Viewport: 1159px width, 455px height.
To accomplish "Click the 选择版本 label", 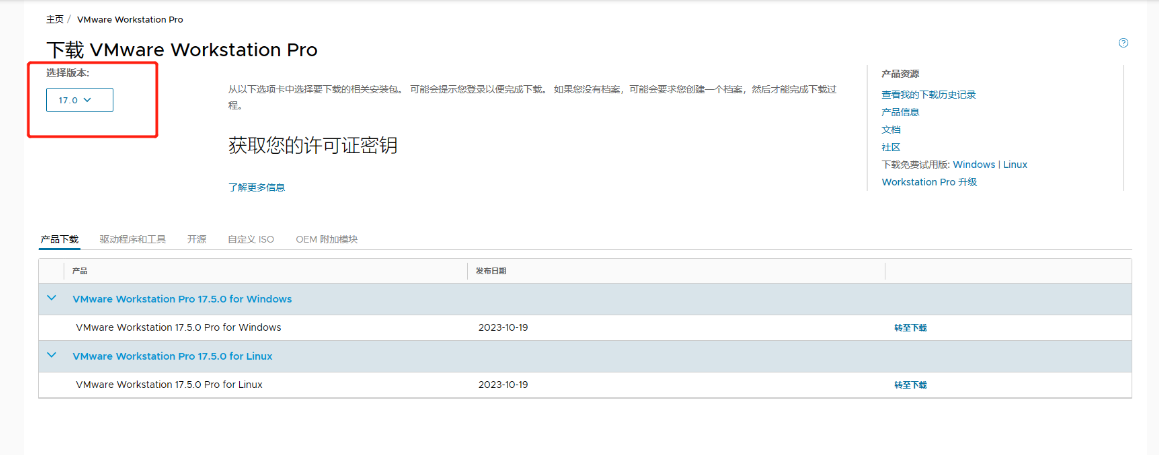I will (x=68, y=72).
